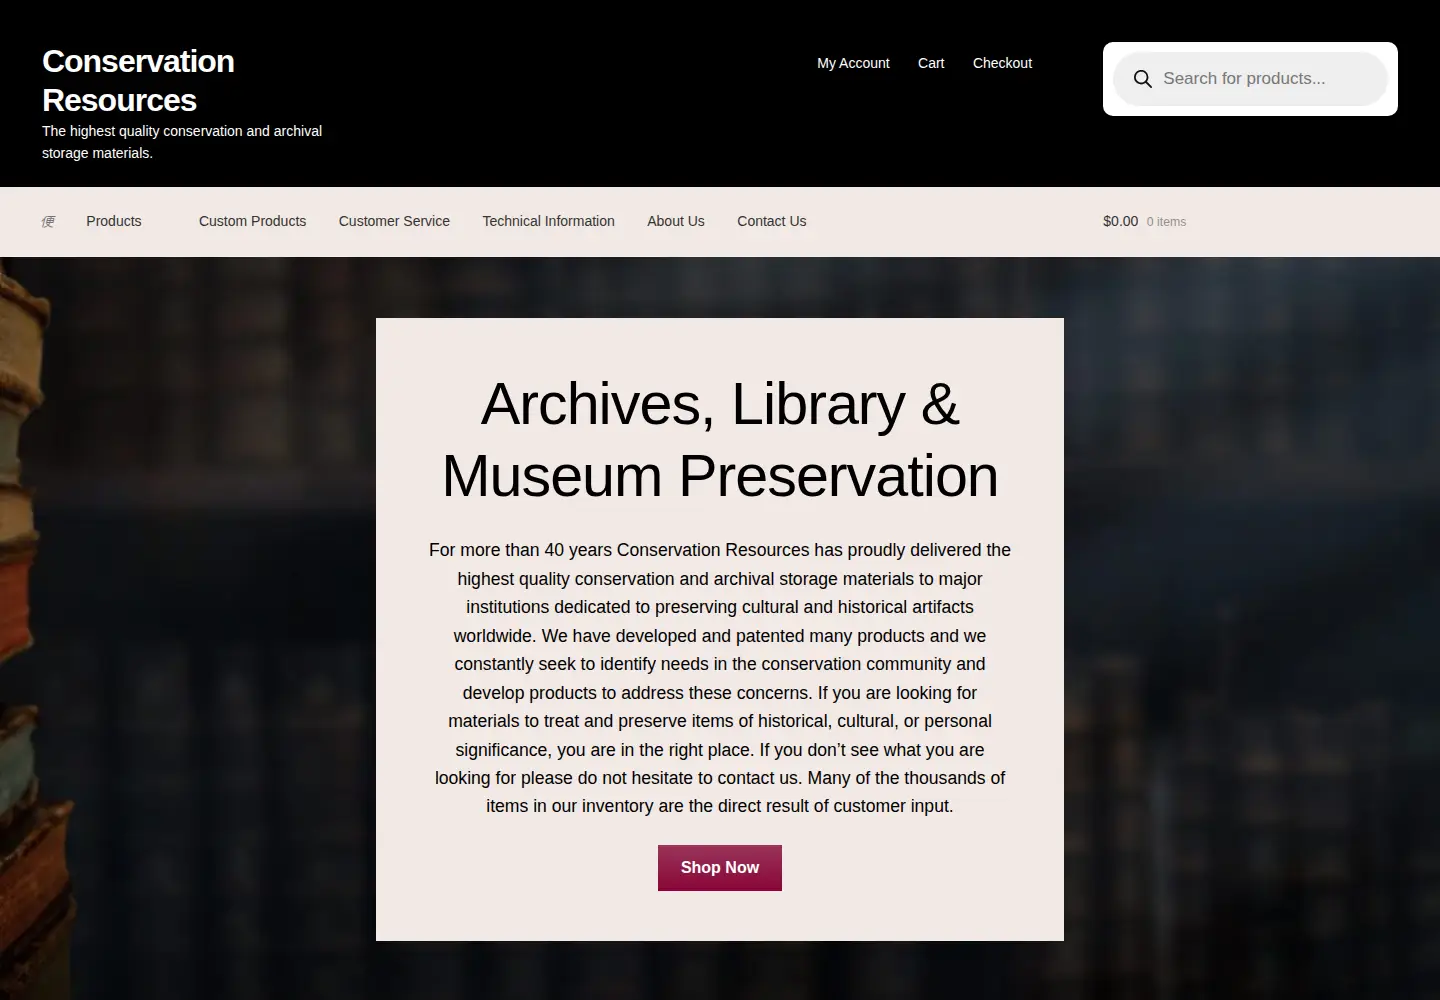Open the Custom Products page
1440x1000 pixels.
252,221
